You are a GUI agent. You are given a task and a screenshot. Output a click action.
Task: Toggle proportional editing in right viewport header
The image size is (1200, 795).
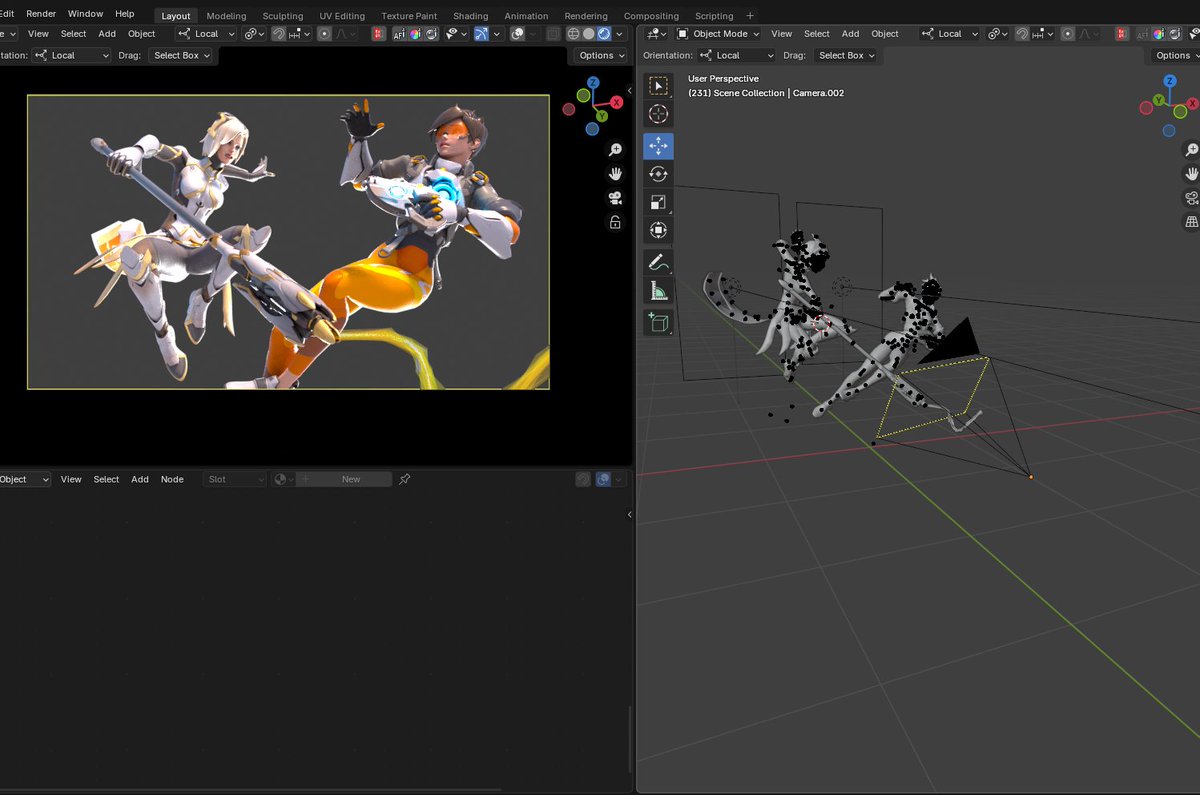pos(1067,34)
